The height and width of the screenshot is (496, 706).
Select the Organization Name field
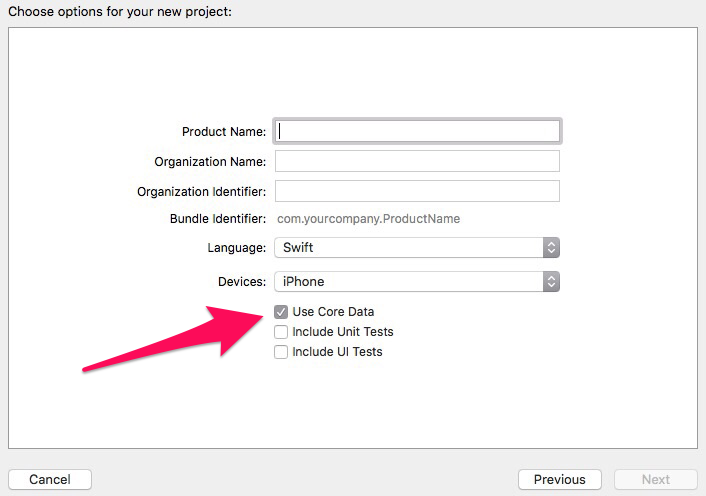(417, 161)
